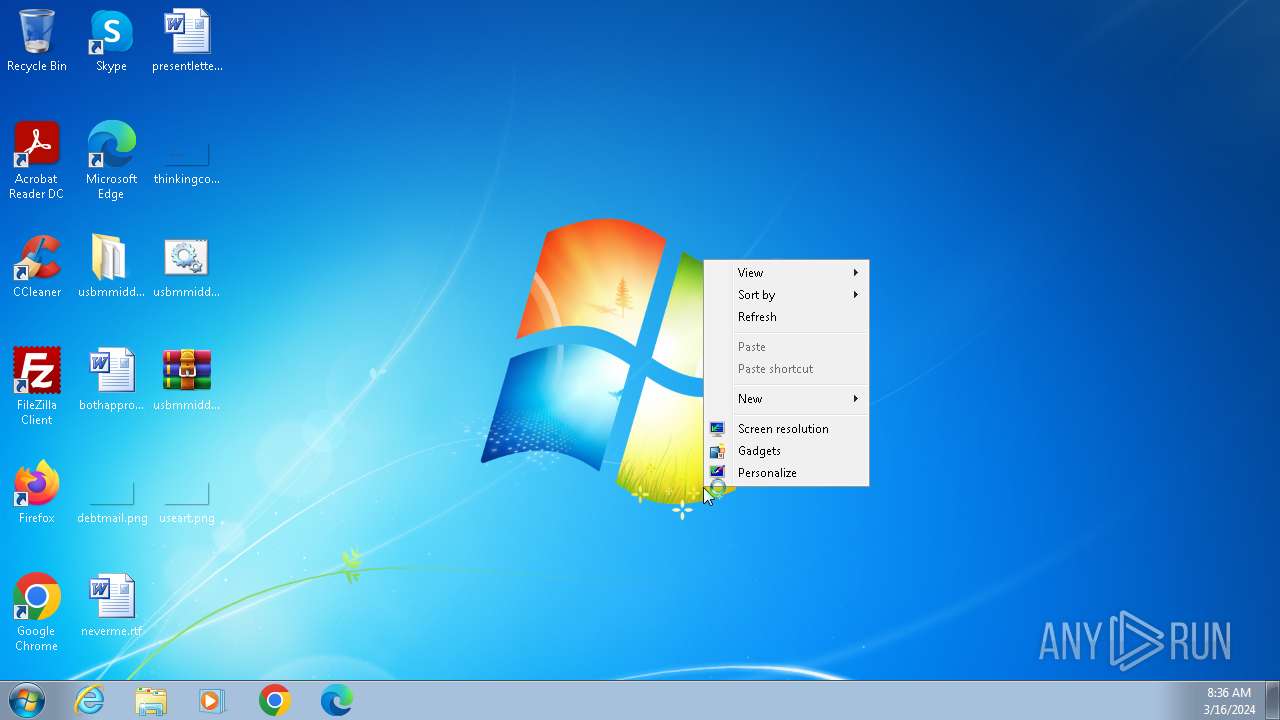
Task: Select the Skype shortcut on desktop
Action: 111,41
